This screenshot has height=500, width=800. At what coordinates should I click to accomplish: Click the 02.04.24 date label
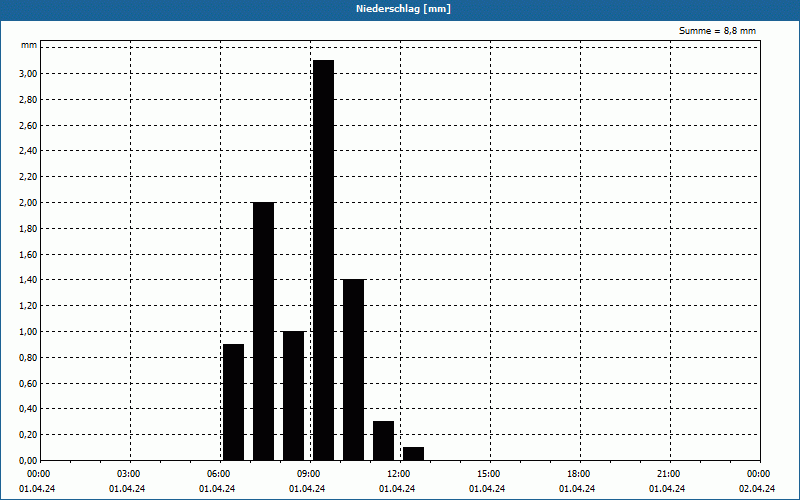click(x=757, y=489)
